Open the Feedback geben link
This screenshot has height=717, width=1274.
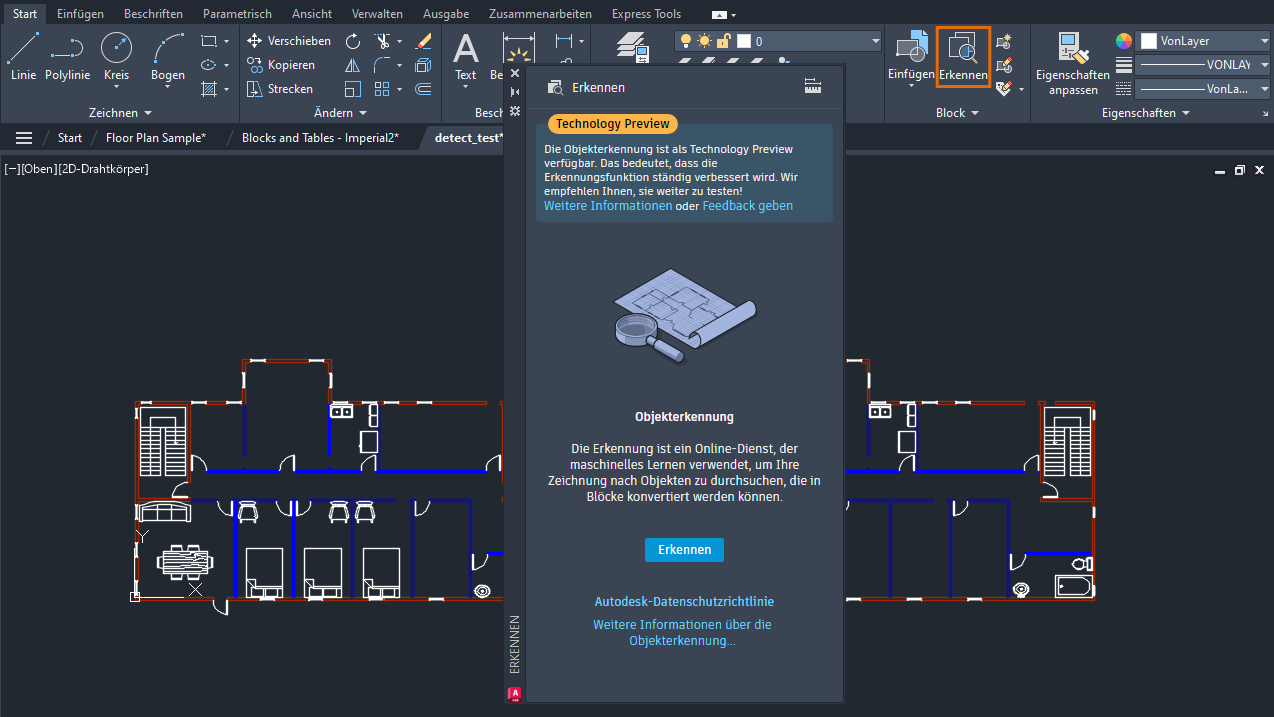[747, 206]
